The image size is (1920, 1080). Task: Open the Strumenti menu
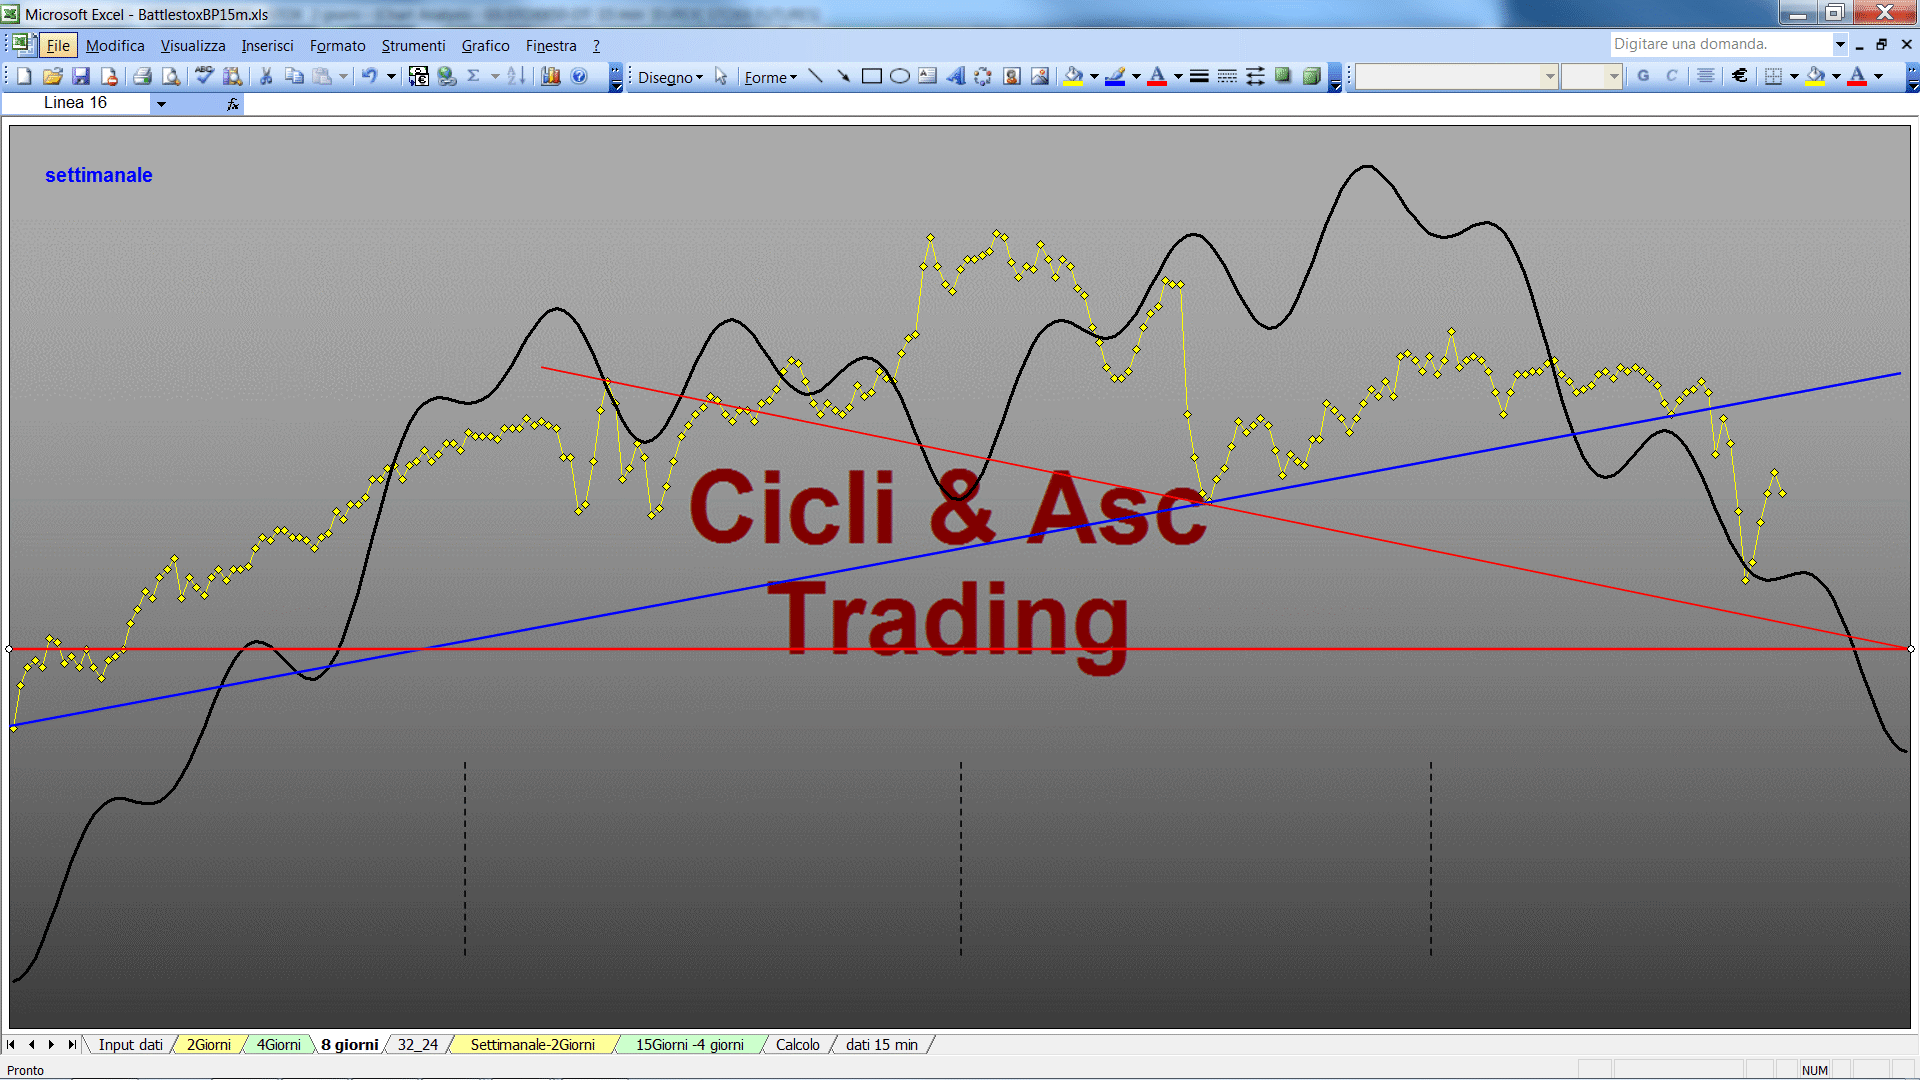tap(413, 45)
